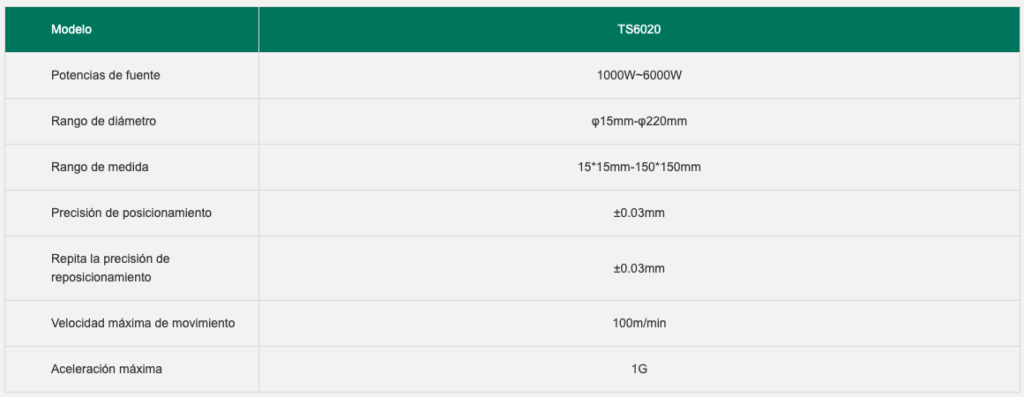Click the Rango de medida label

[x=100, y=167]
